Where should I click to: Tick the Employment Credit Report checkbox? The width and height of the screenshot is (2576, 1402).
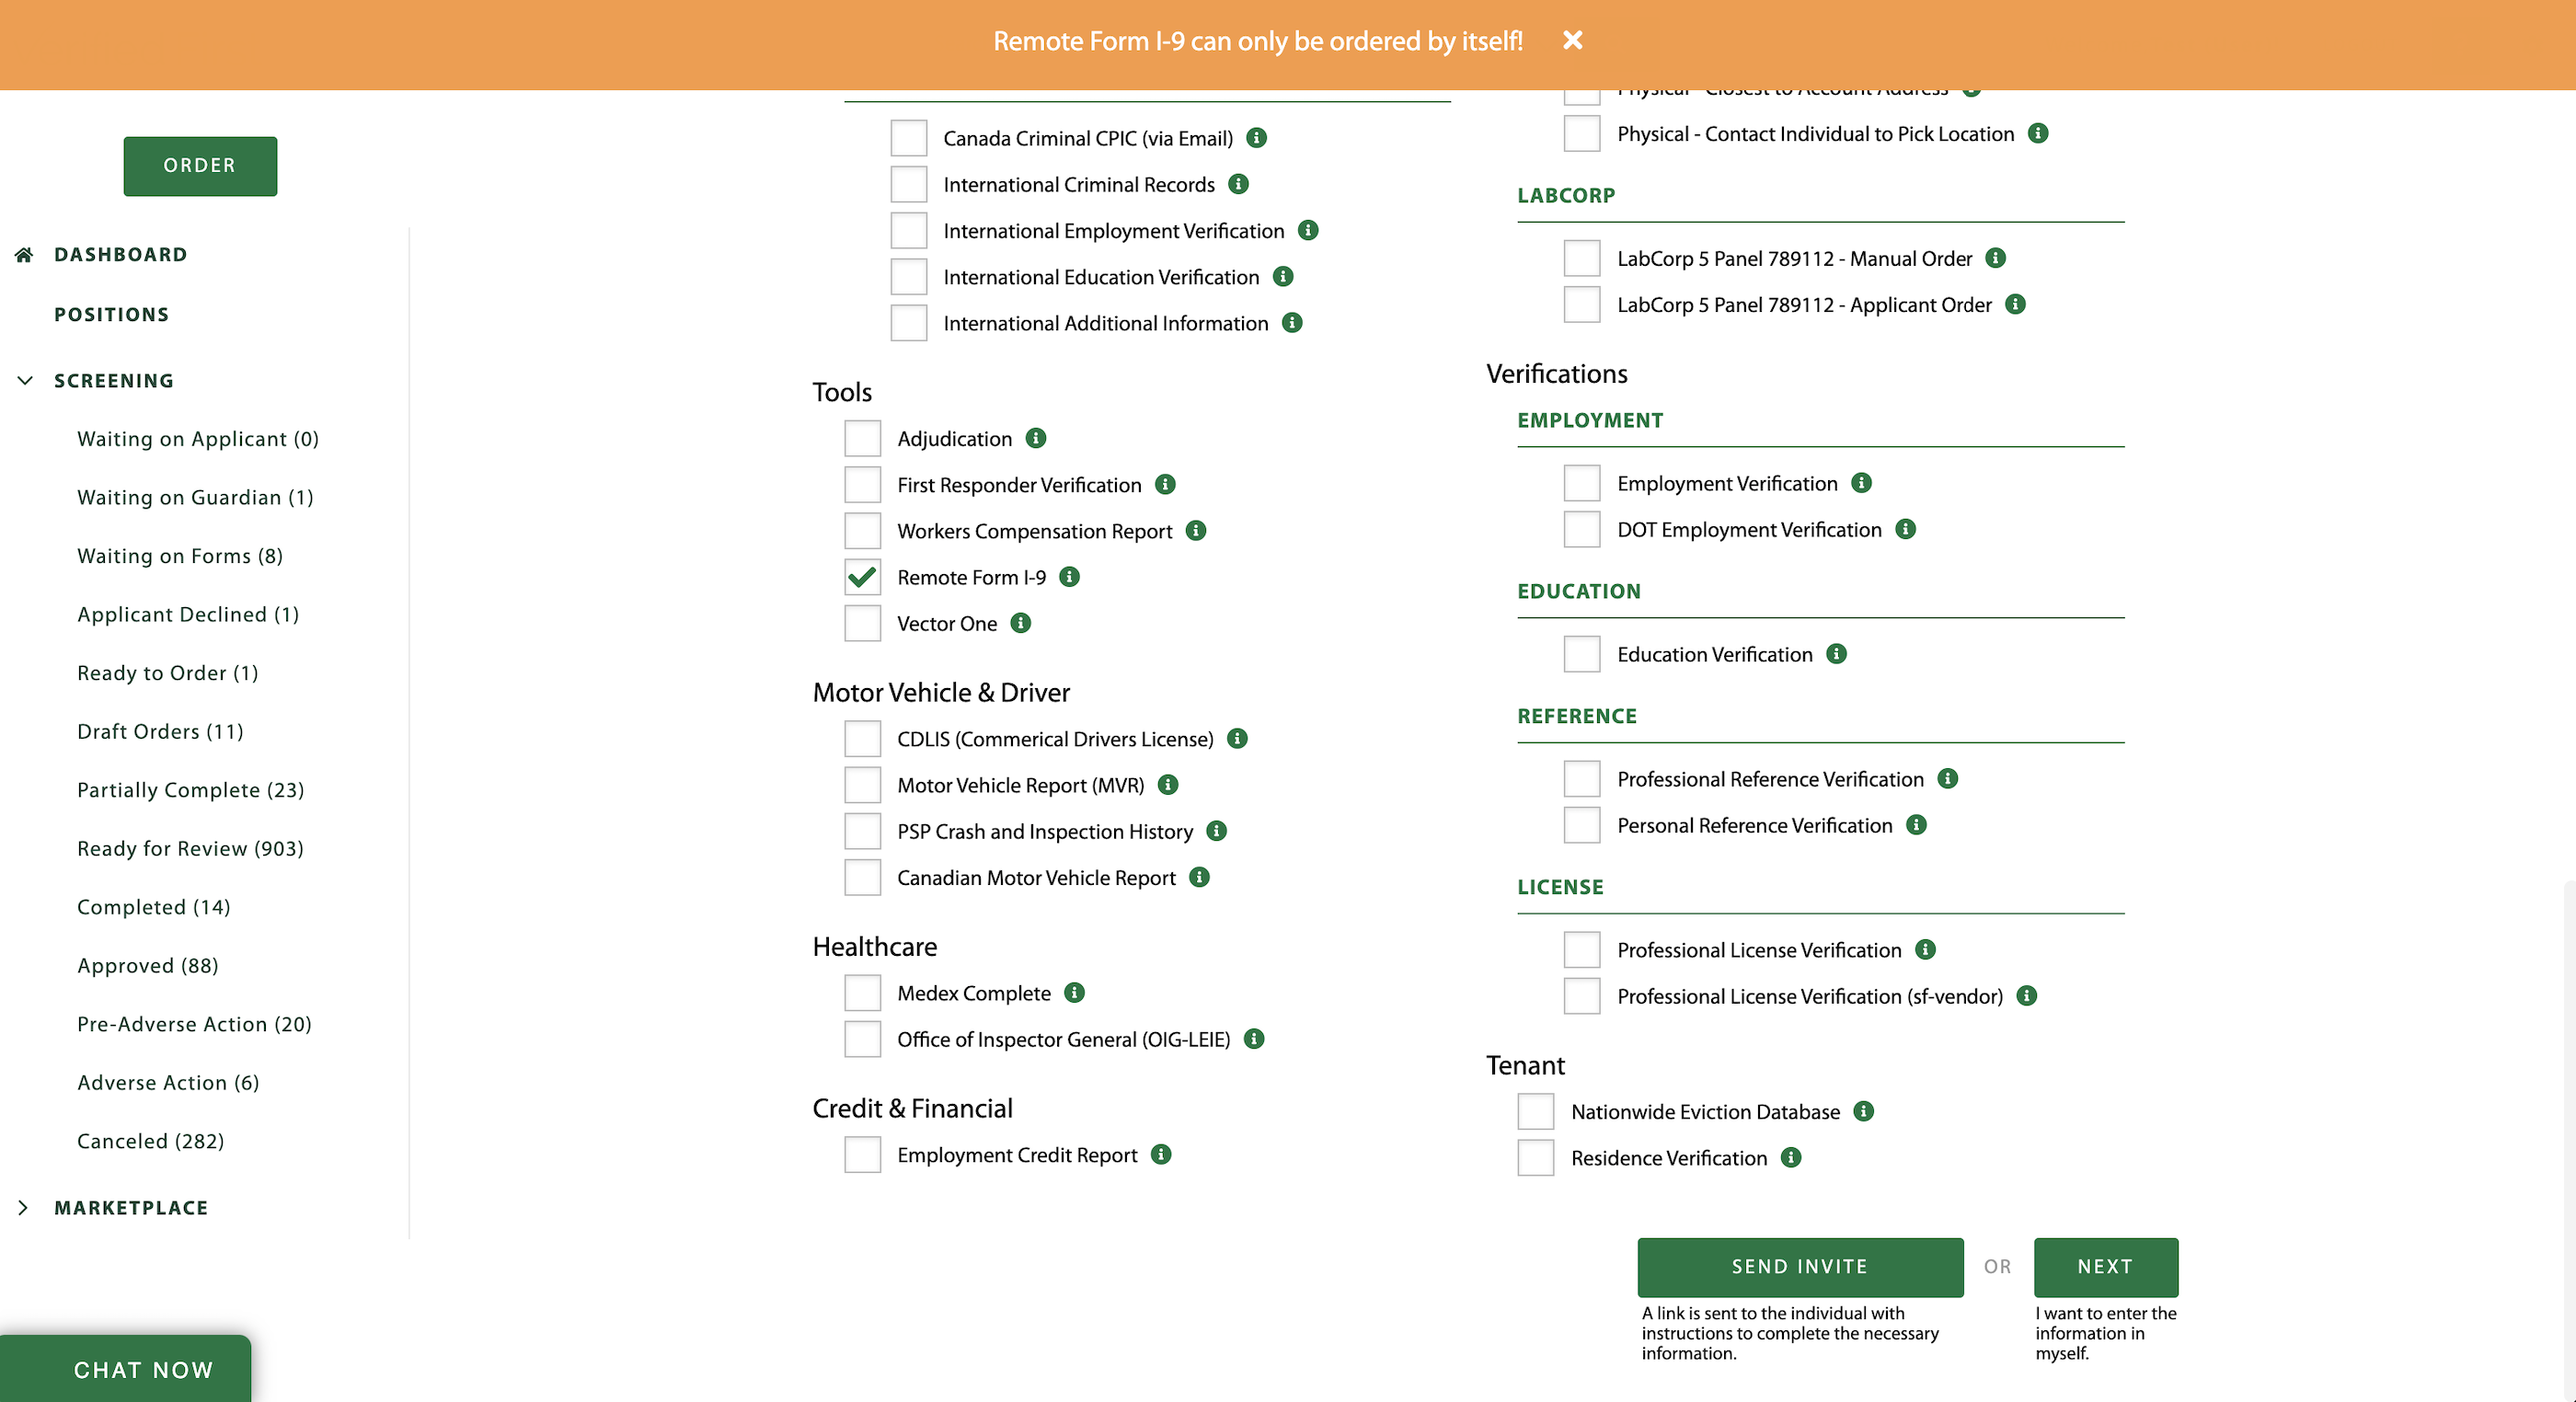tap(862, 1155)
